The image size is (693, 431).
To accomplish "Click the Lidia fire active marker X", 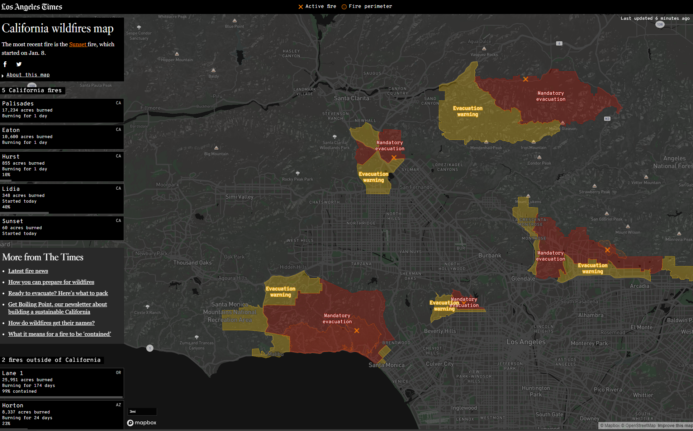I will click(x=526, y=78).
